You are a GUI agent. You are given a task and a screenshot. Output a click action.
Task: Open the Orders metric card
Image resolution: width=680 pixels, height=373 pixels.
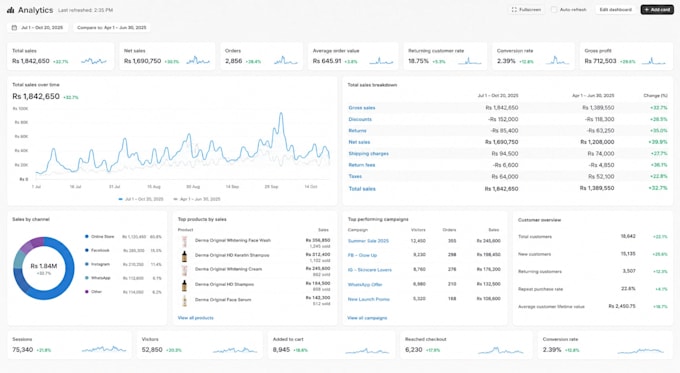pos(262,56)
